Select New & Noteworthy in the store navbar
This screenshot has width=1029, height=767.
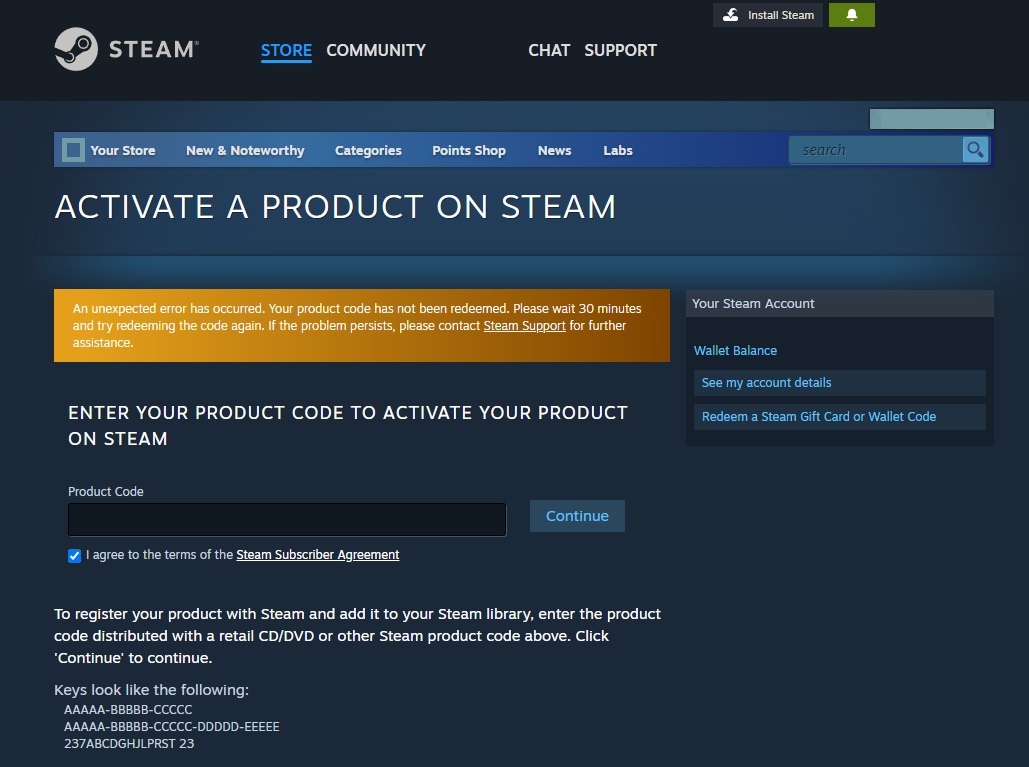(x=245, y=150)
